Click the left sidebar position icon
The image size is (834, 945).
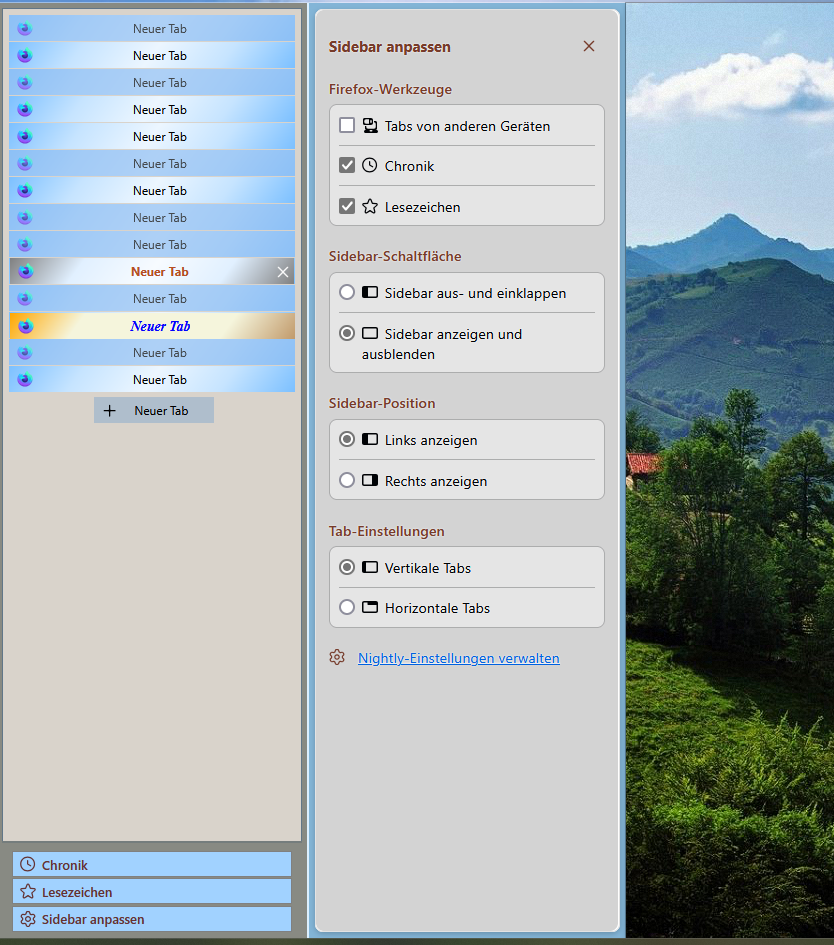(370, 439)
